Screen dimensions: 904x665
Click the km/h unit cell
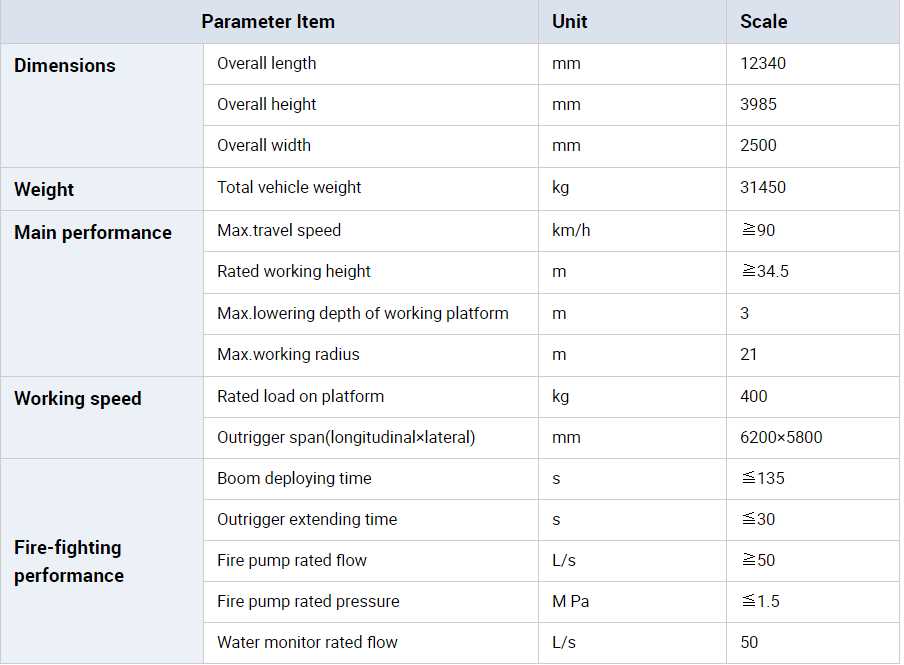pos(571,230)
